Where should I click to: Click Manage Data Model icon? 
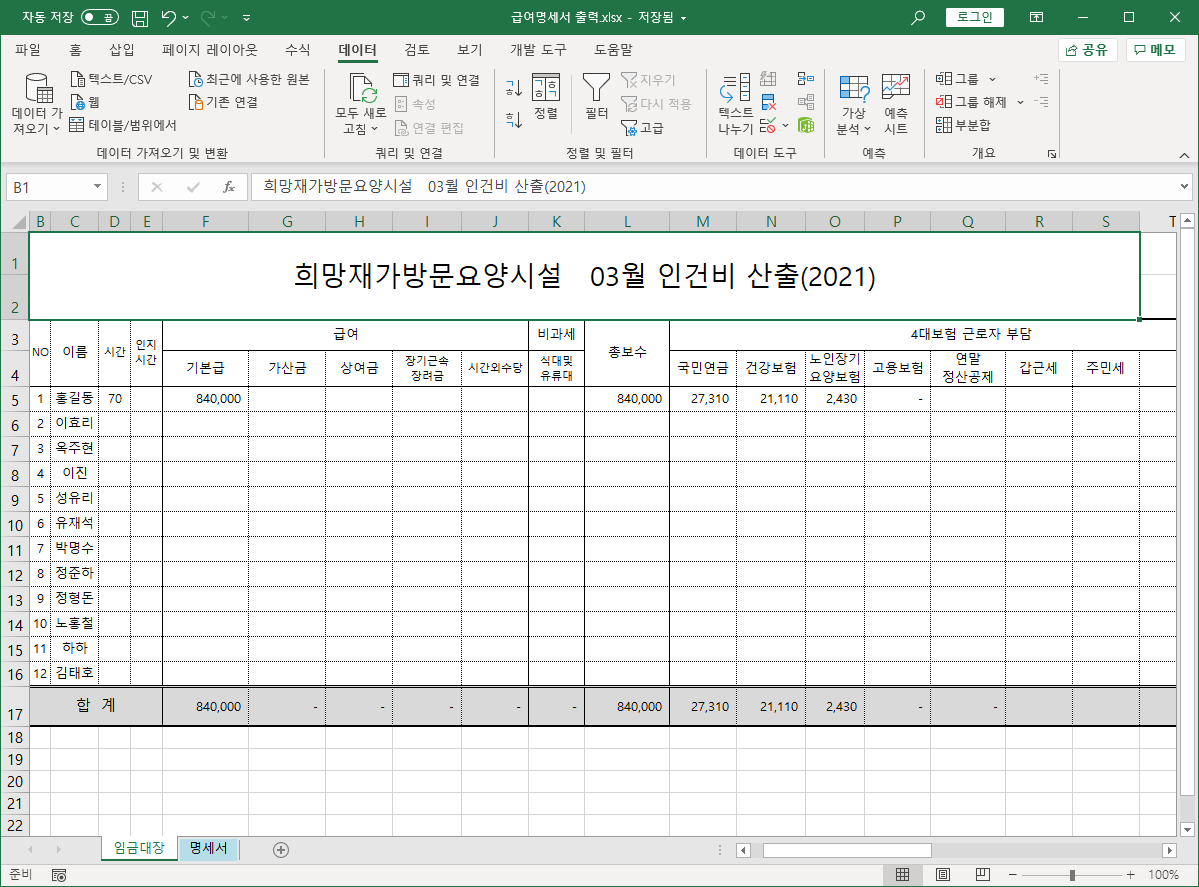point(806,125)
